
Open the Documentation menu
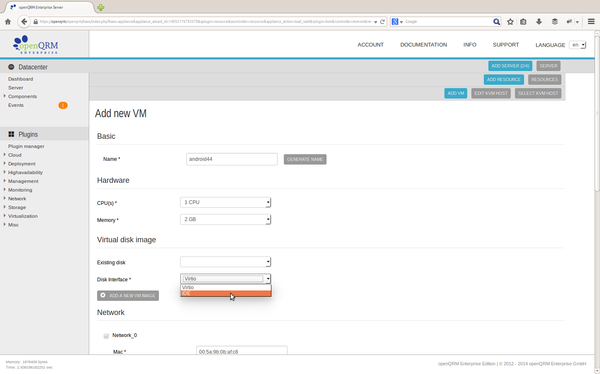[x=424, y=45]
